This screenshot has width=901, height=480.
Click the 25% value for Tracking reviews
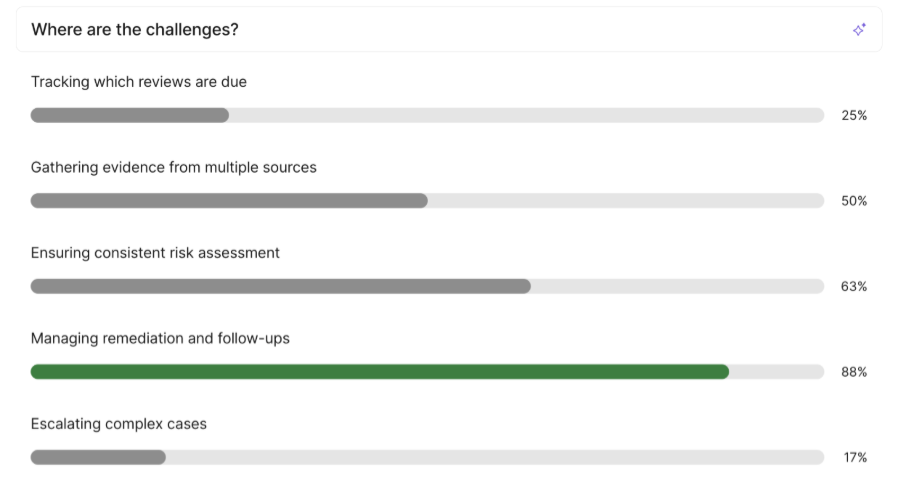point(853,115)
